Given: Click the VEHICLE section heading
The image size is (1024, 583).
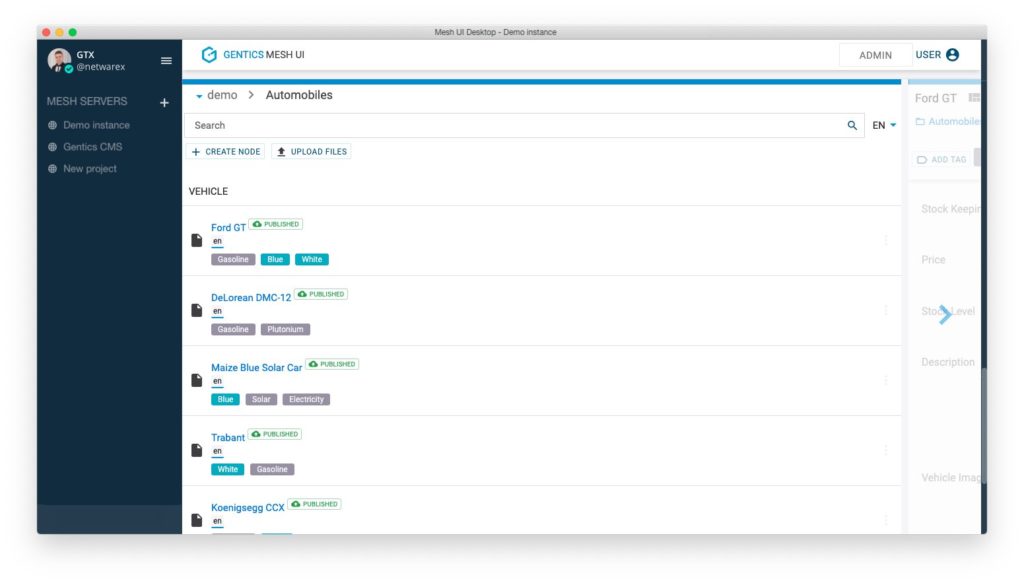Looking at the screenshot, I should 208,191.
